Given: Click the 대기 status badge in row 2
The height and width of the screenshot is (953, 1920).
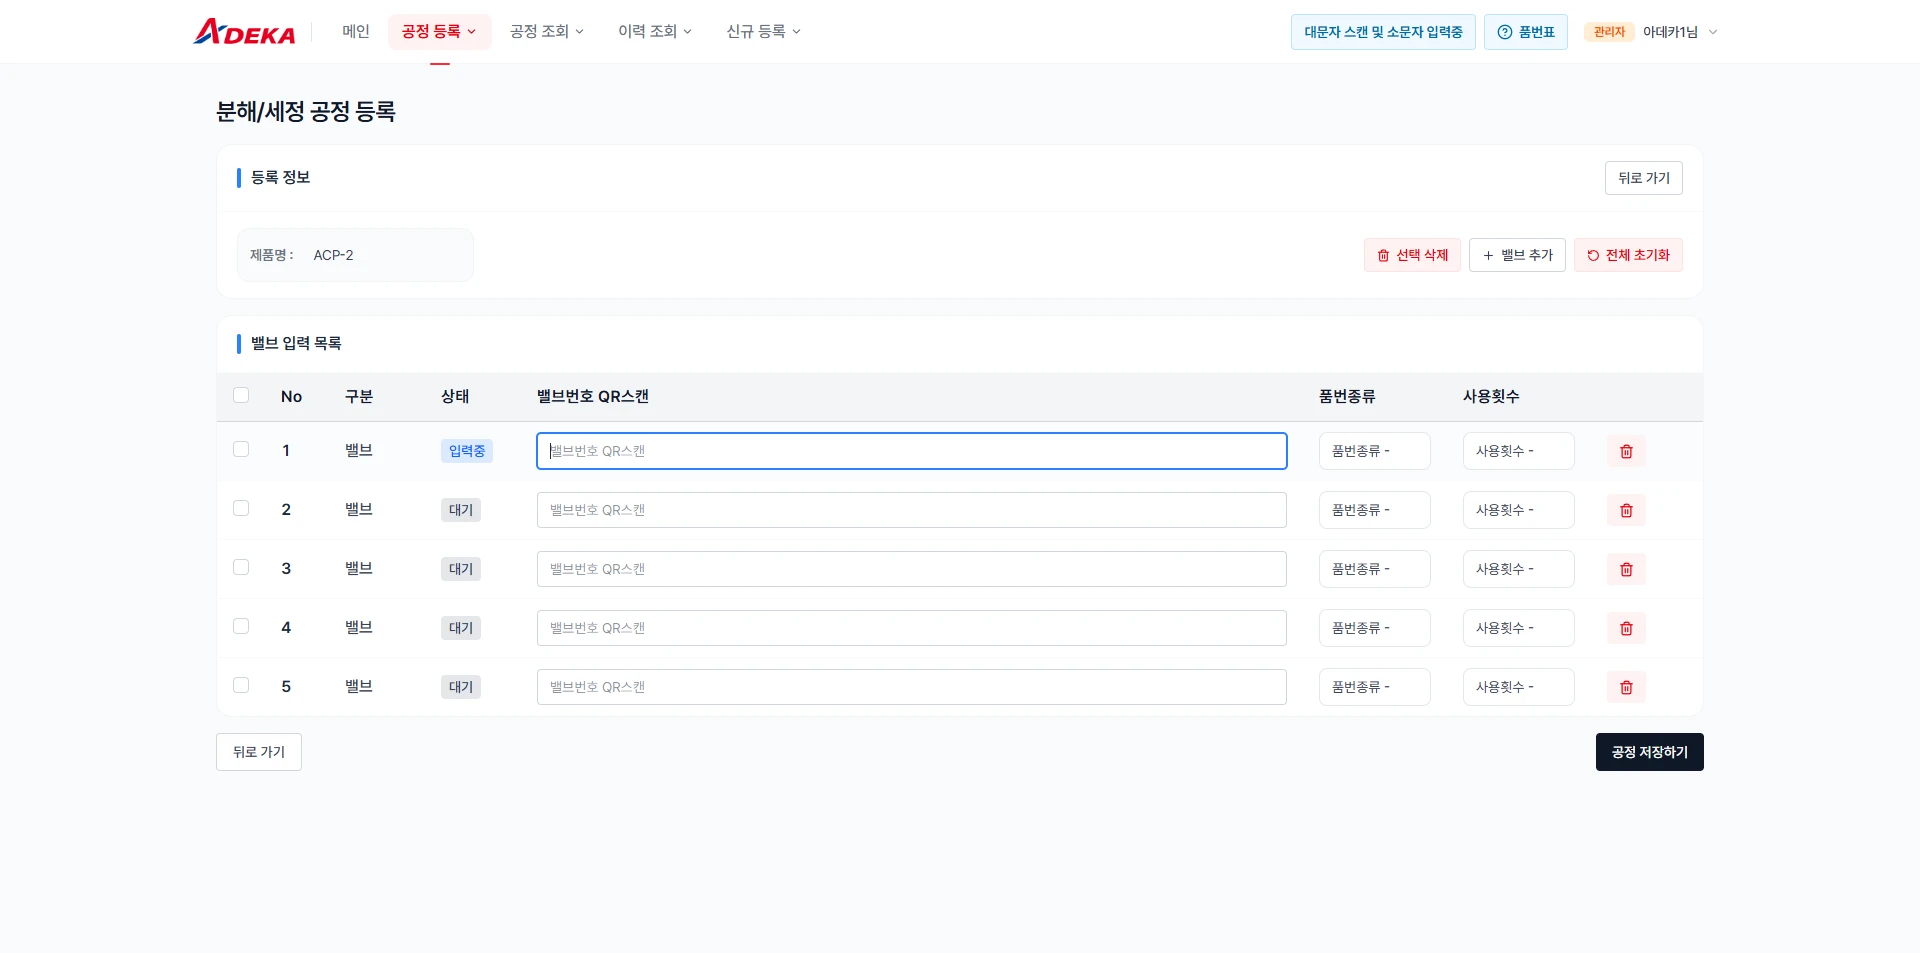Looking at the screenshot, I should click(x=461, y=510).
